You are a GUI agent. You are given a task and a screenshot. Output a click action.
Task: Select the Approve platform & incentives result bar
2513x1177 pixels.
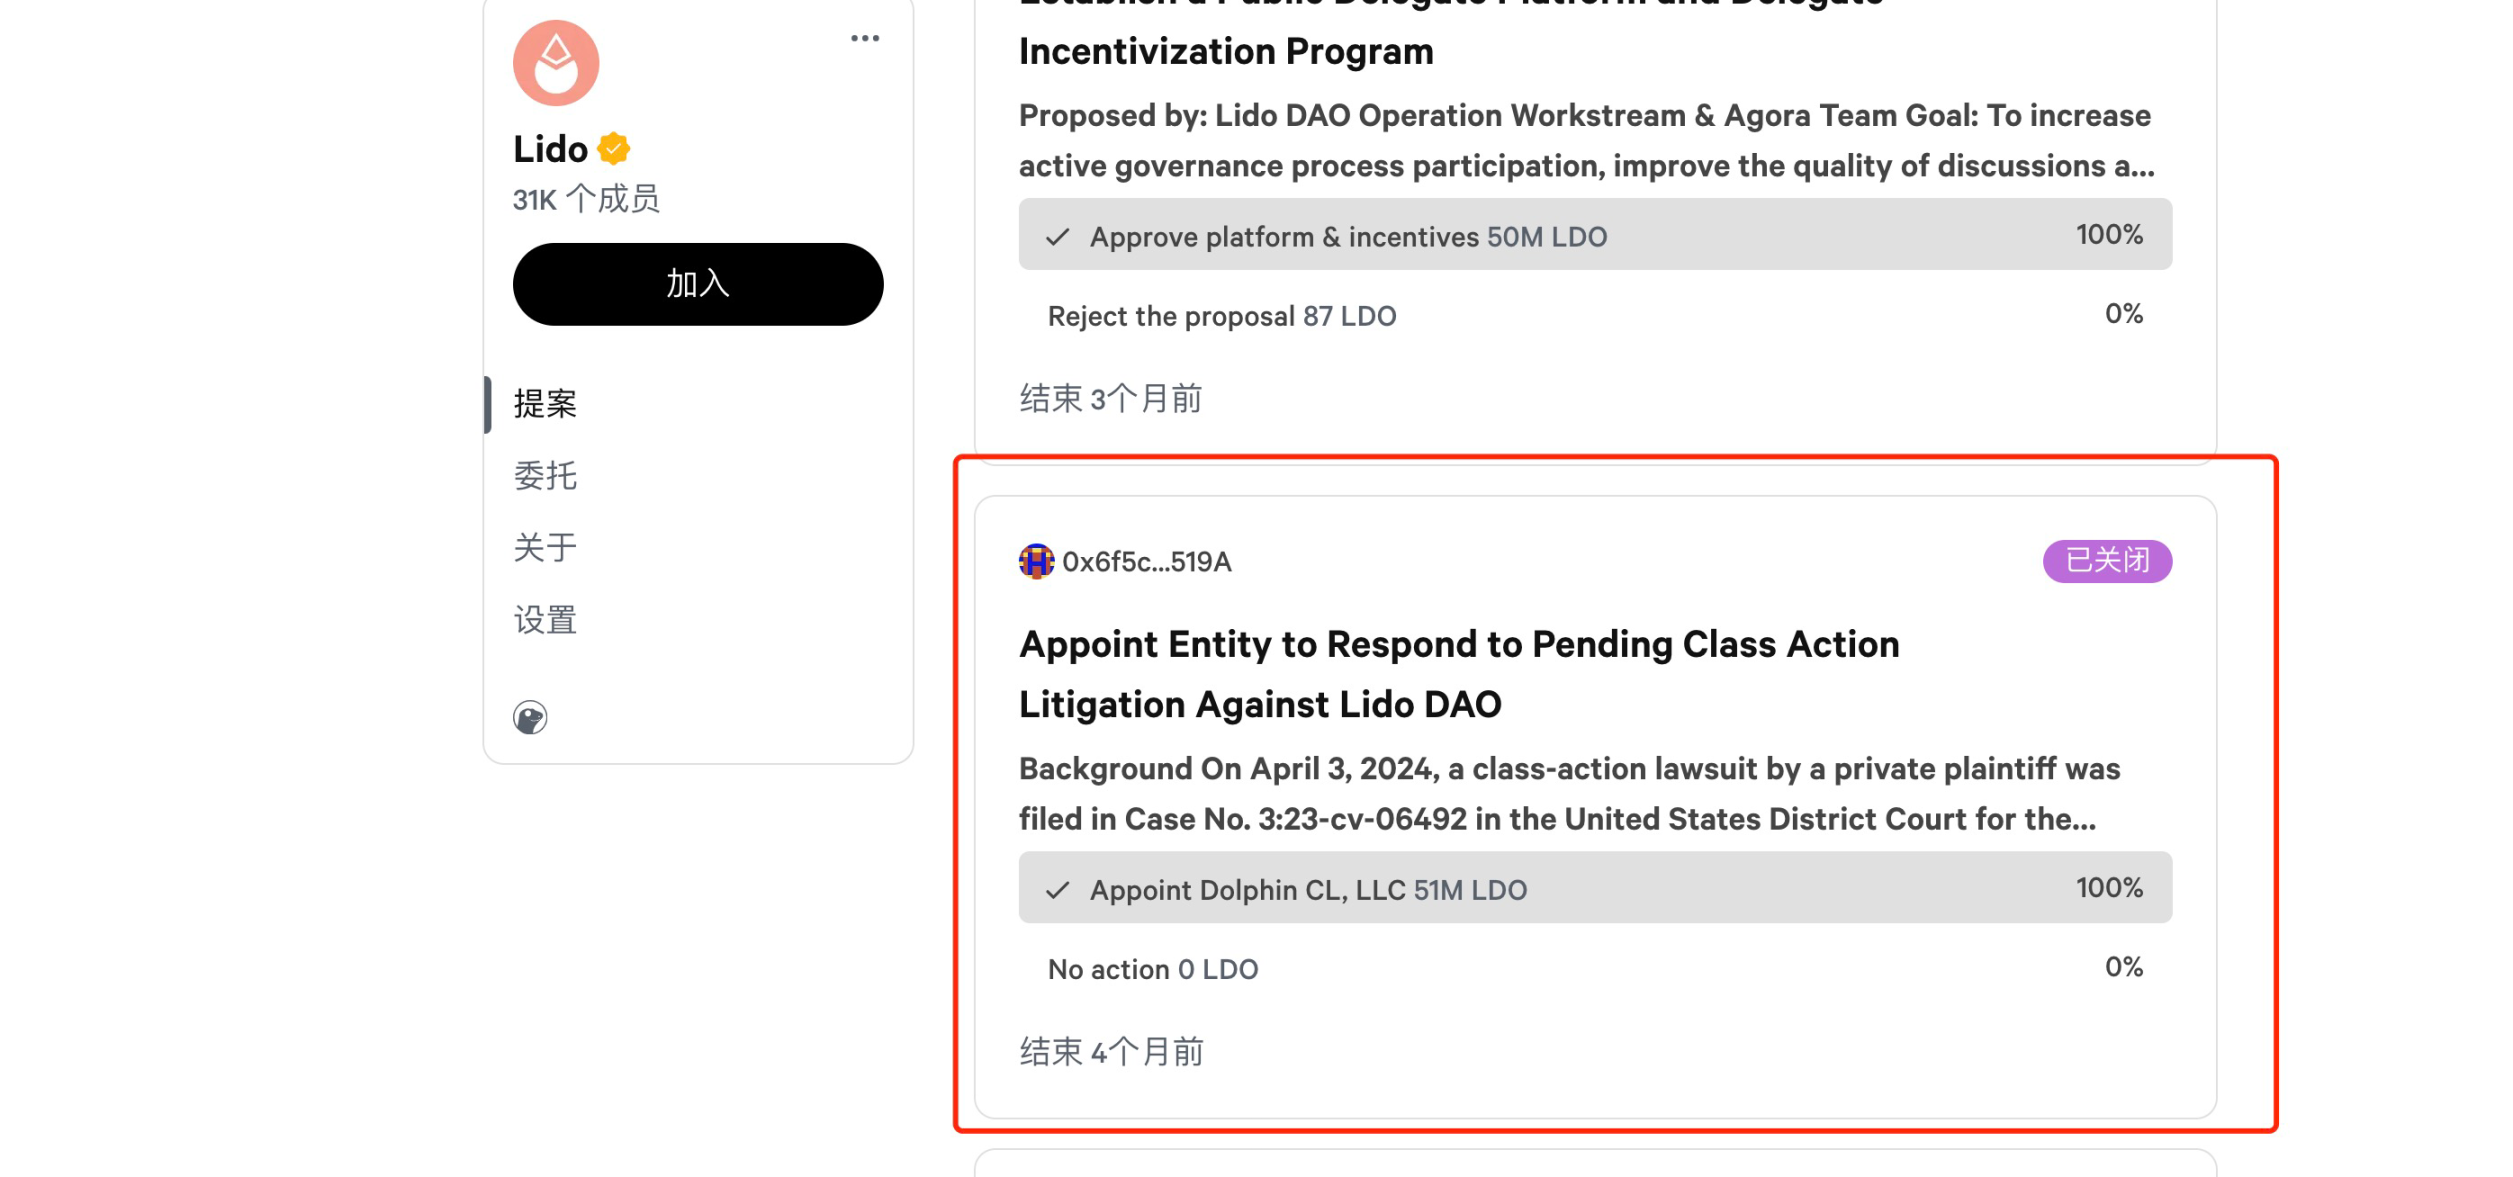click(x=1594, y=235)
